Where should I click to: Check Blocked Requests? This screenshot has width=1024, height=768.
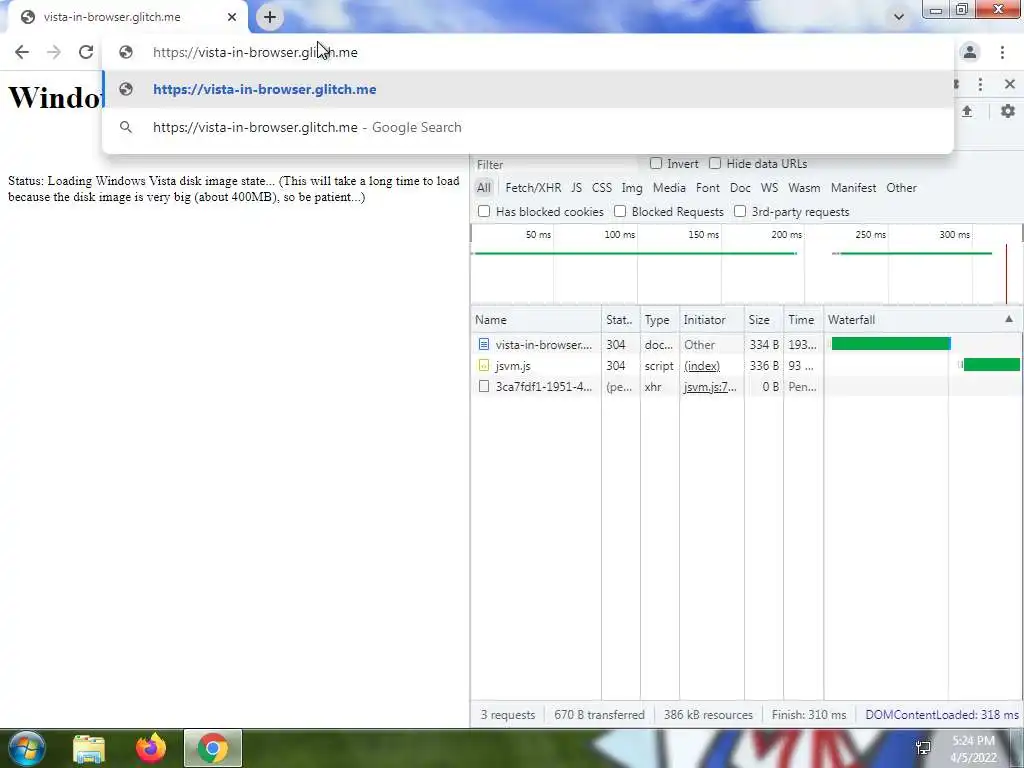(620, 212)
